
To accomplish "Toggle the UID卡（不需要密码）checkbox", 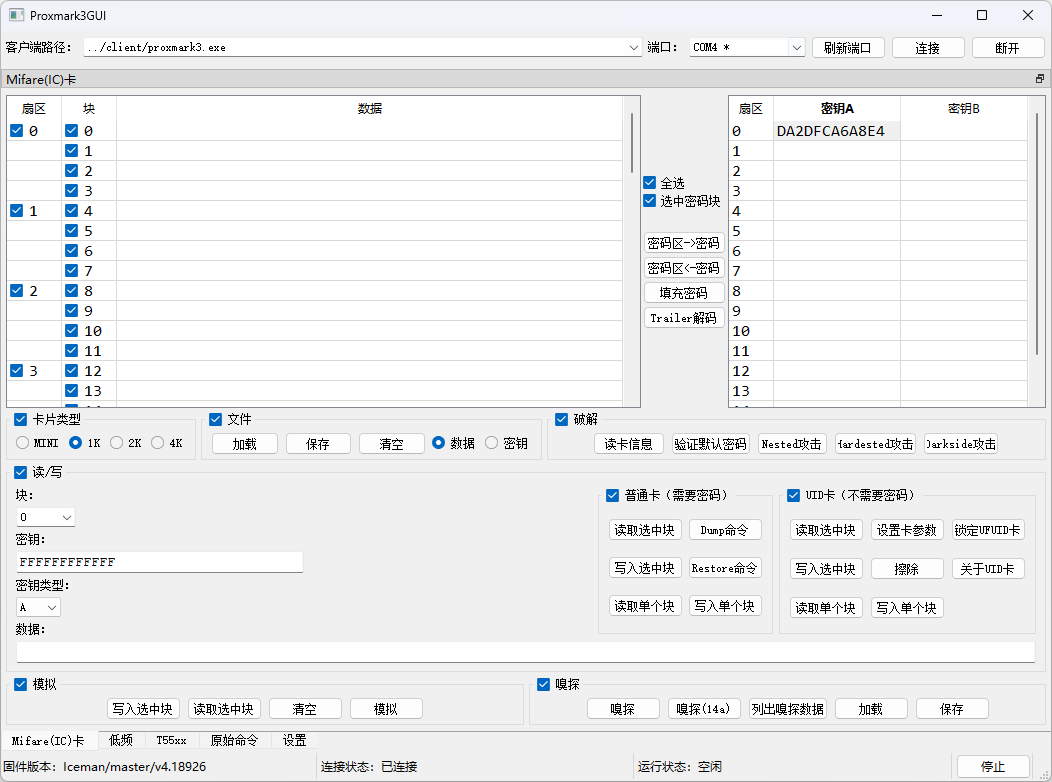I will pos(794,495).
